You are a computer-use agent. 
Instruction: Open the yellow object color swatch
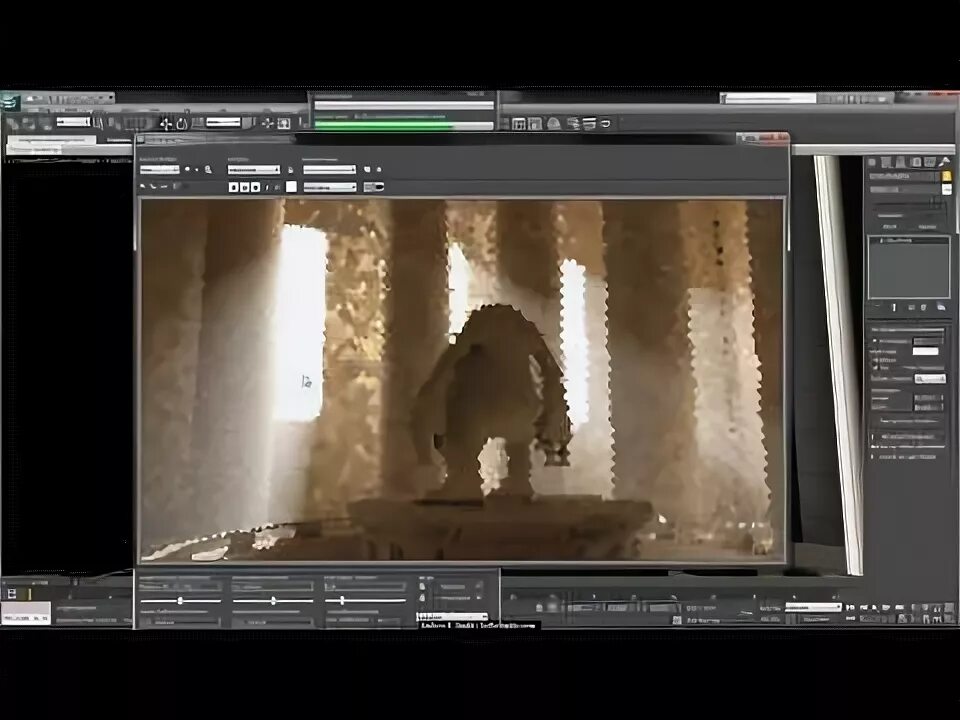947,176
